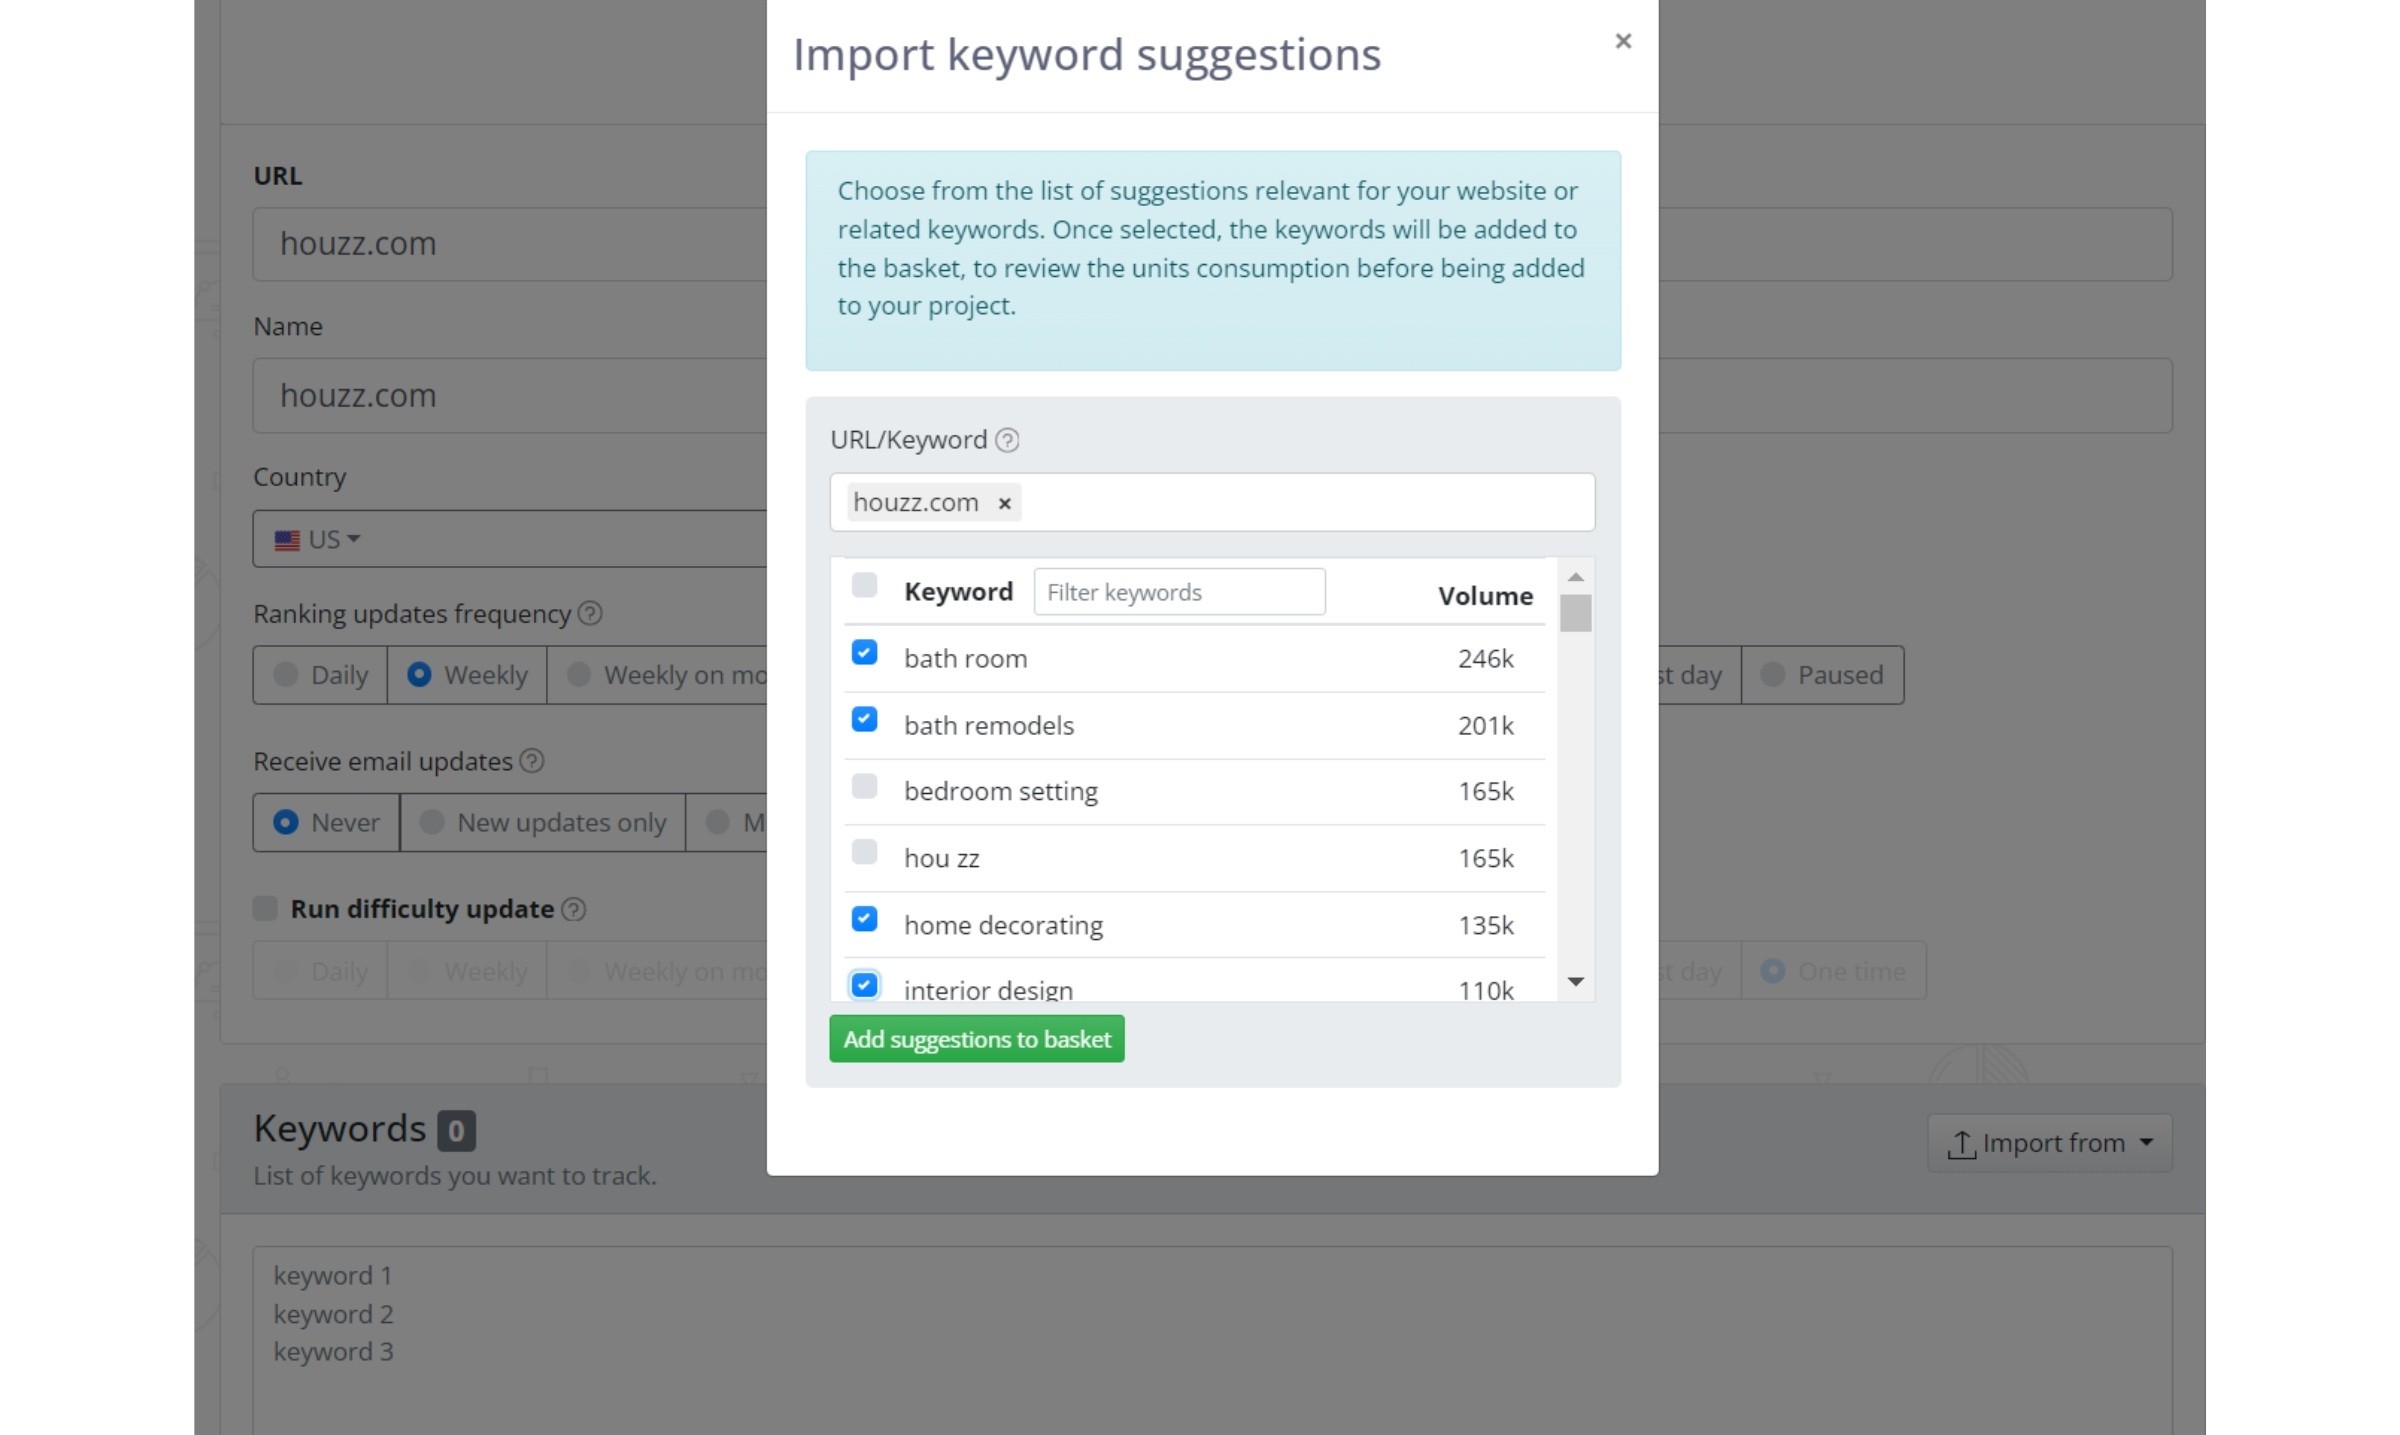Open the URL/Keyword help icon
Viewport: 2400px width, 1435px height.
tap(1007, 440)
